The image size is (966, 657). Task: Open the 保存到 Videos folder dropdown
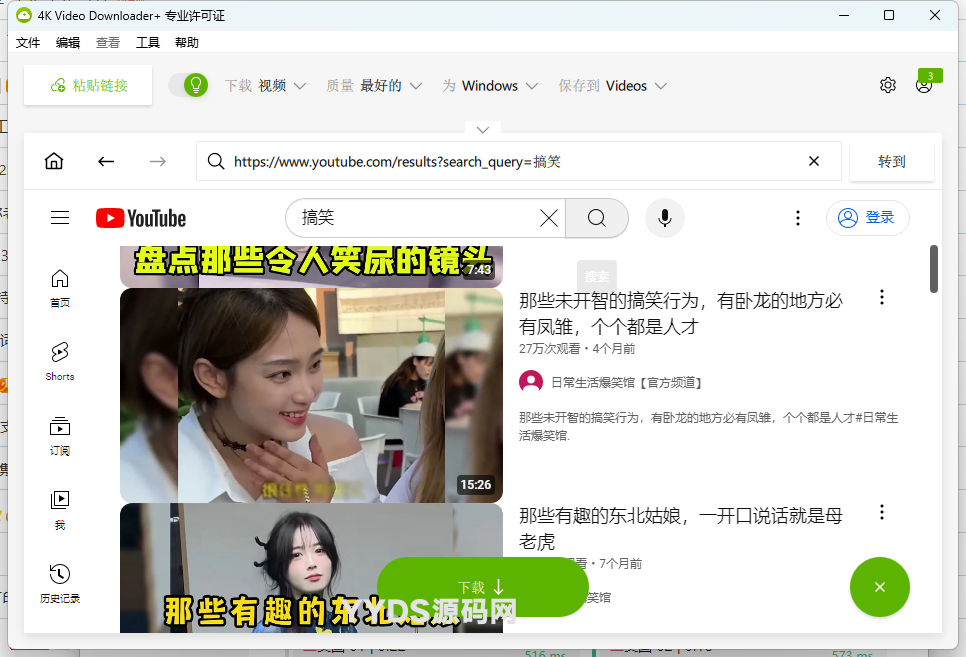coord(612,86)
